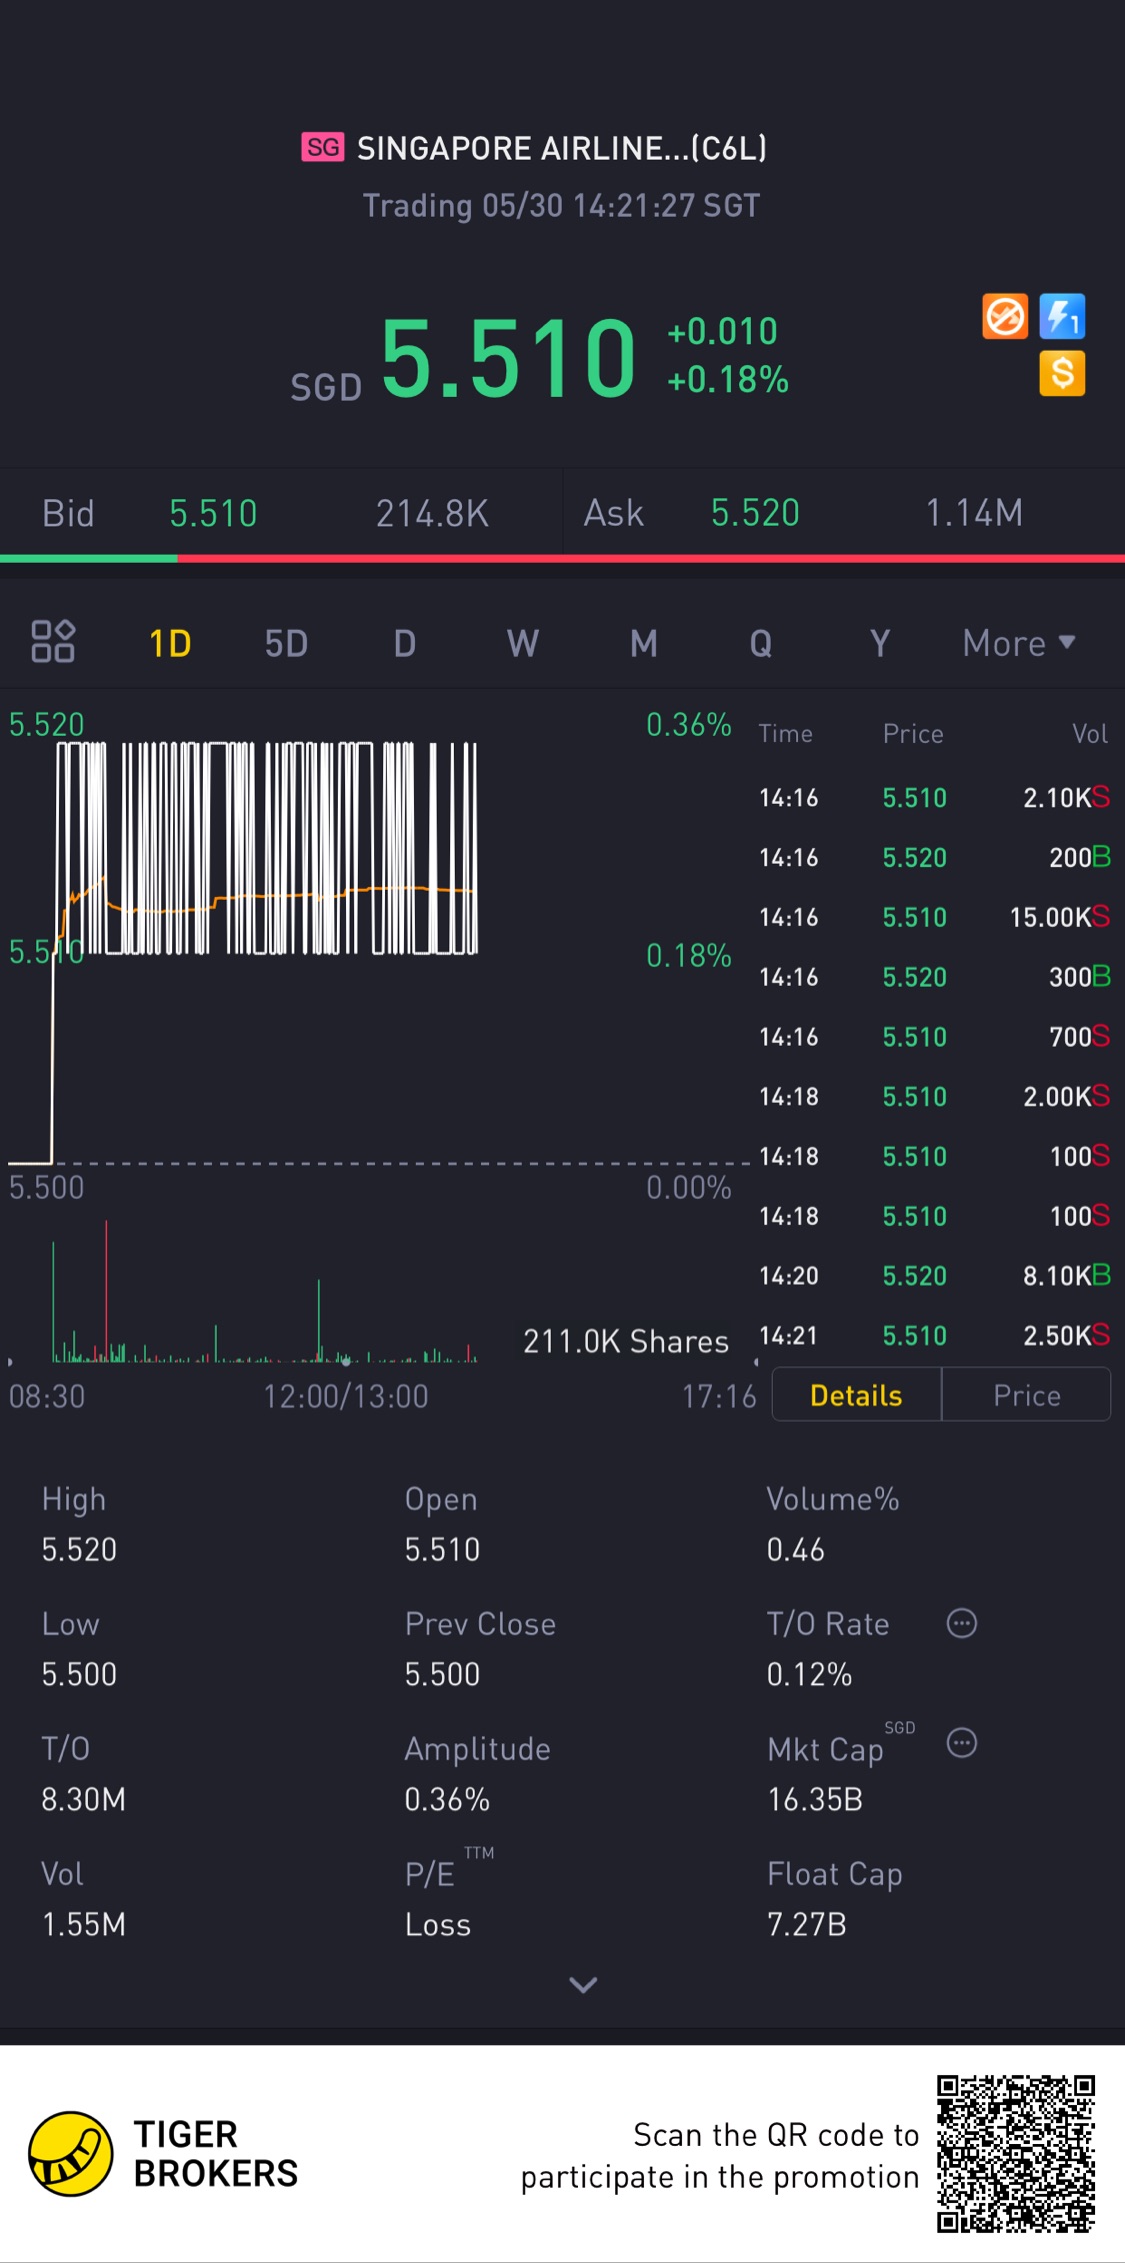
Task: Tap the yellow dollar sign badge icon
Action: pyautogui.click(x=1062, y=374)
